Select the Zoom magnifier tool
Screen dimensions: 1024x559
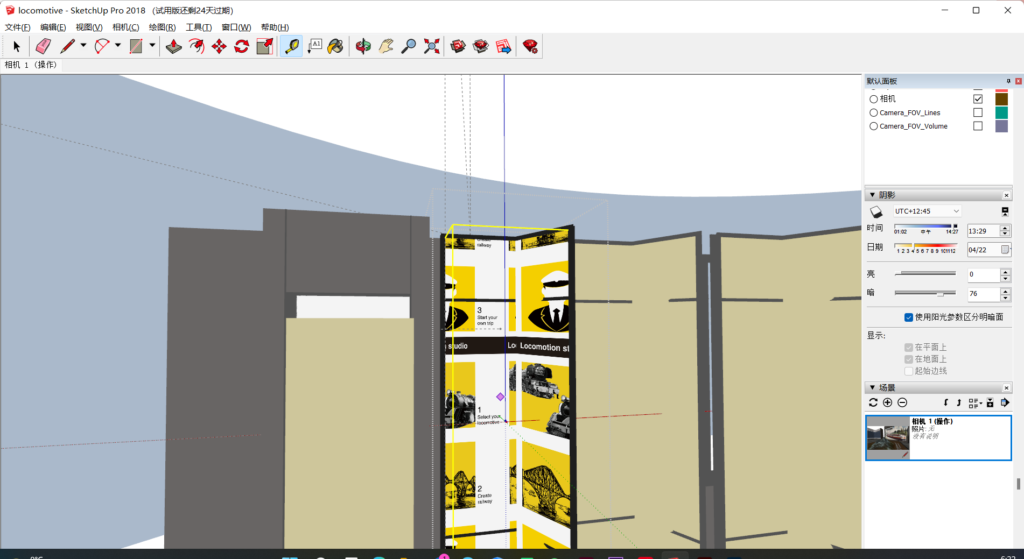coord(409,46)
